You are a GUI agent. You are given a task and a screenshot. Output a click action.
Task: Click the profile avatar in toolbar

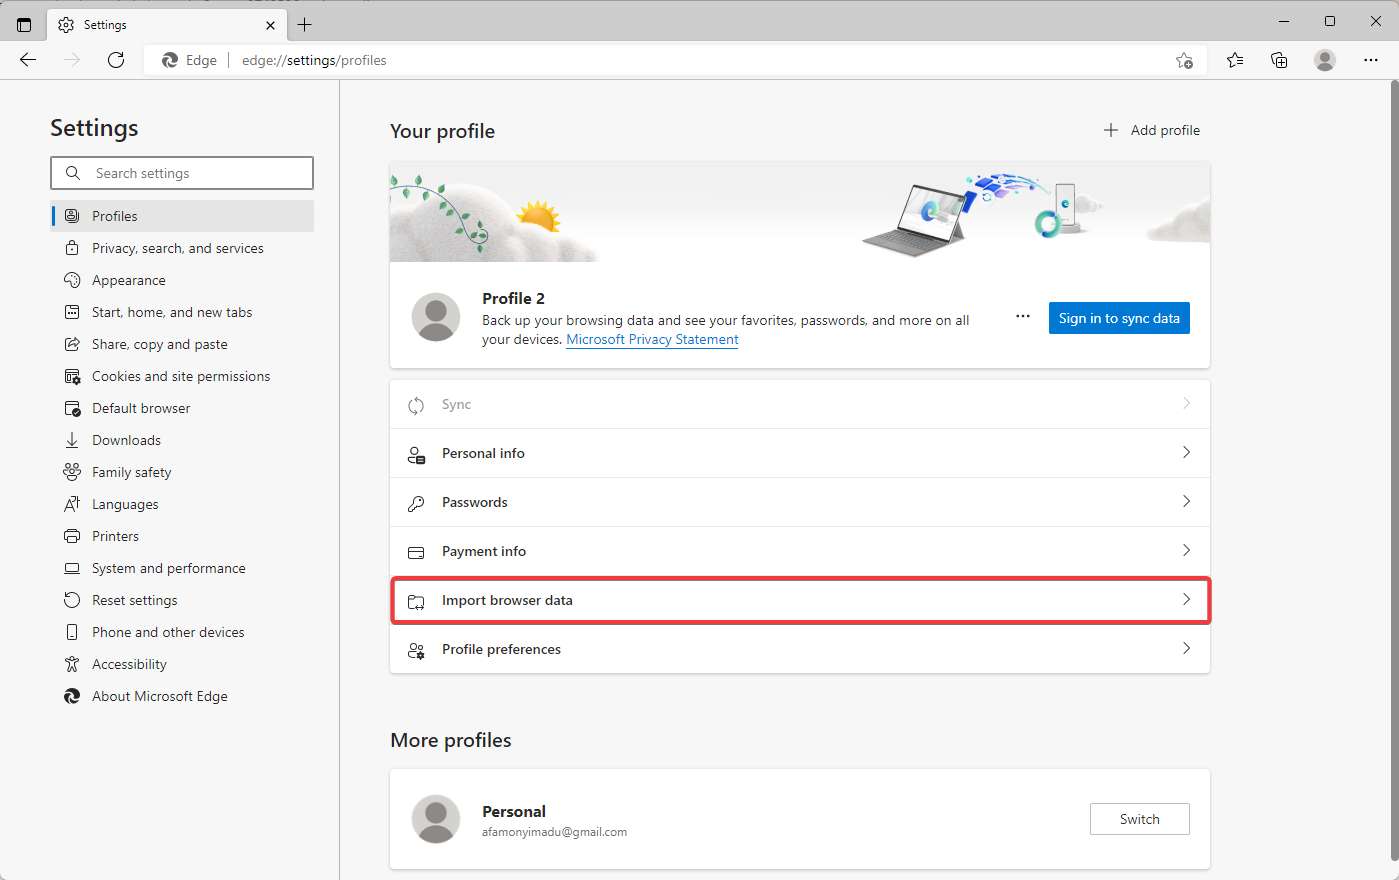point(1325,60)
